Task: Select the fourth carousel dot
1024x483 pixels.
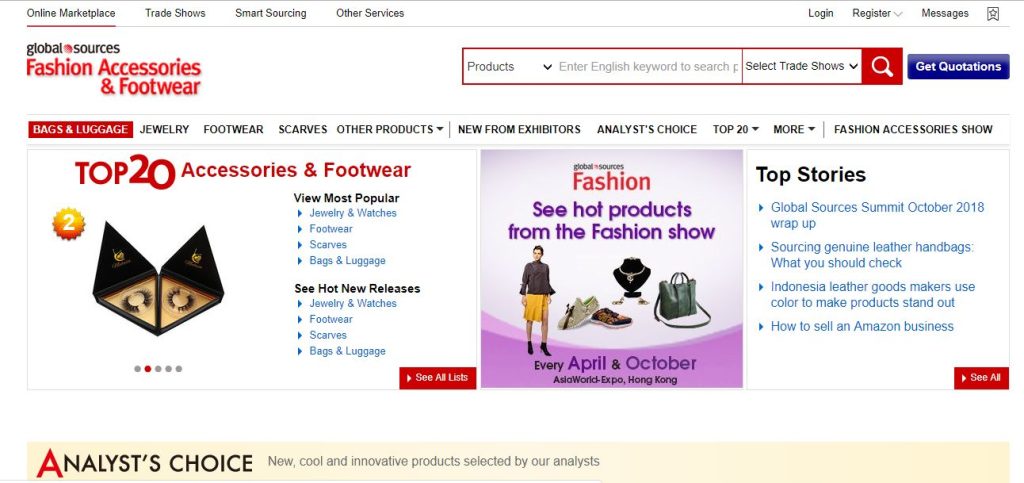Action: pos(168,369)
